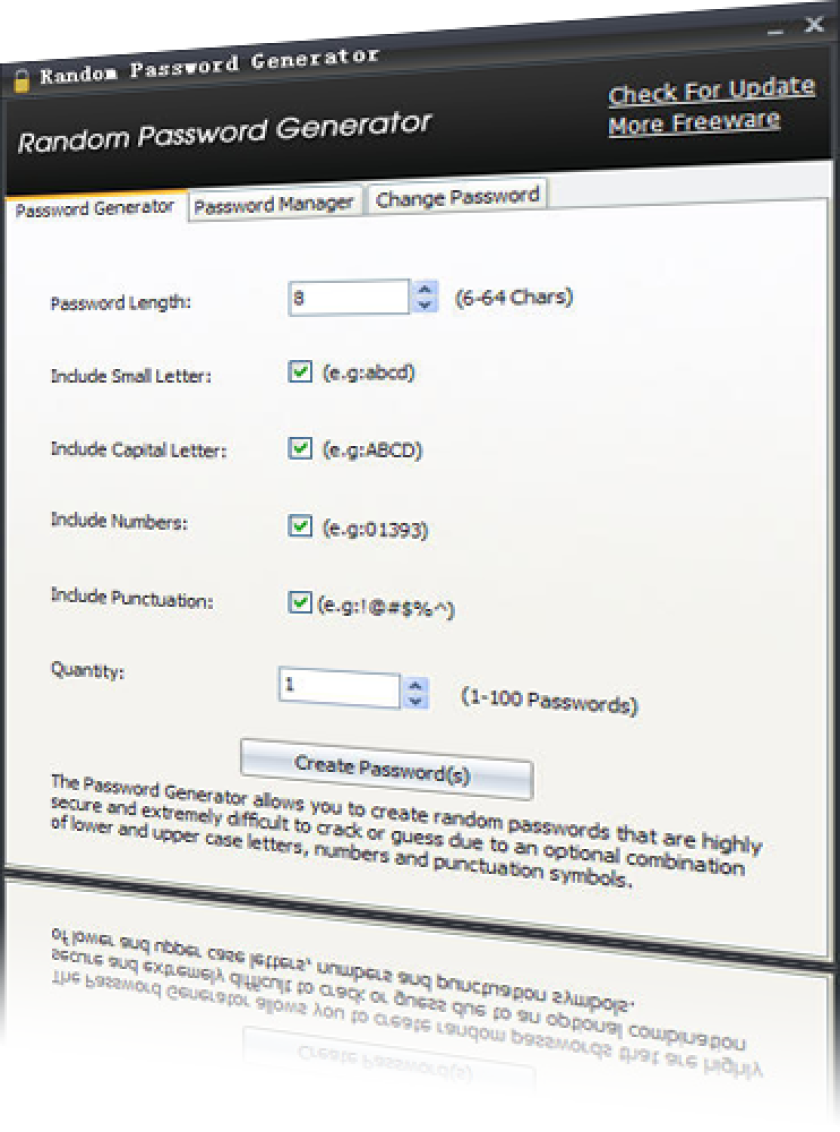Click the "Include Numbers:" label
Image resolution: width=840 pixels, height=1132 pixels.
point(119,521)
